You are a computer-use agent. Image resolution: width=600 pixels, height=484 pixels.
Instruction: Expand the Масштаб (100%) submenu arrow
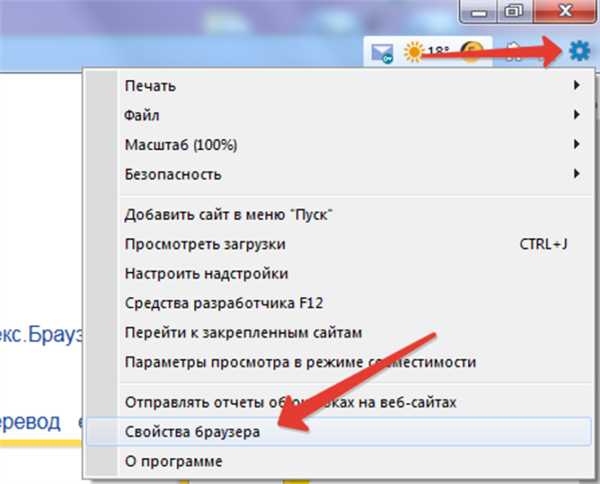point(576,144)
